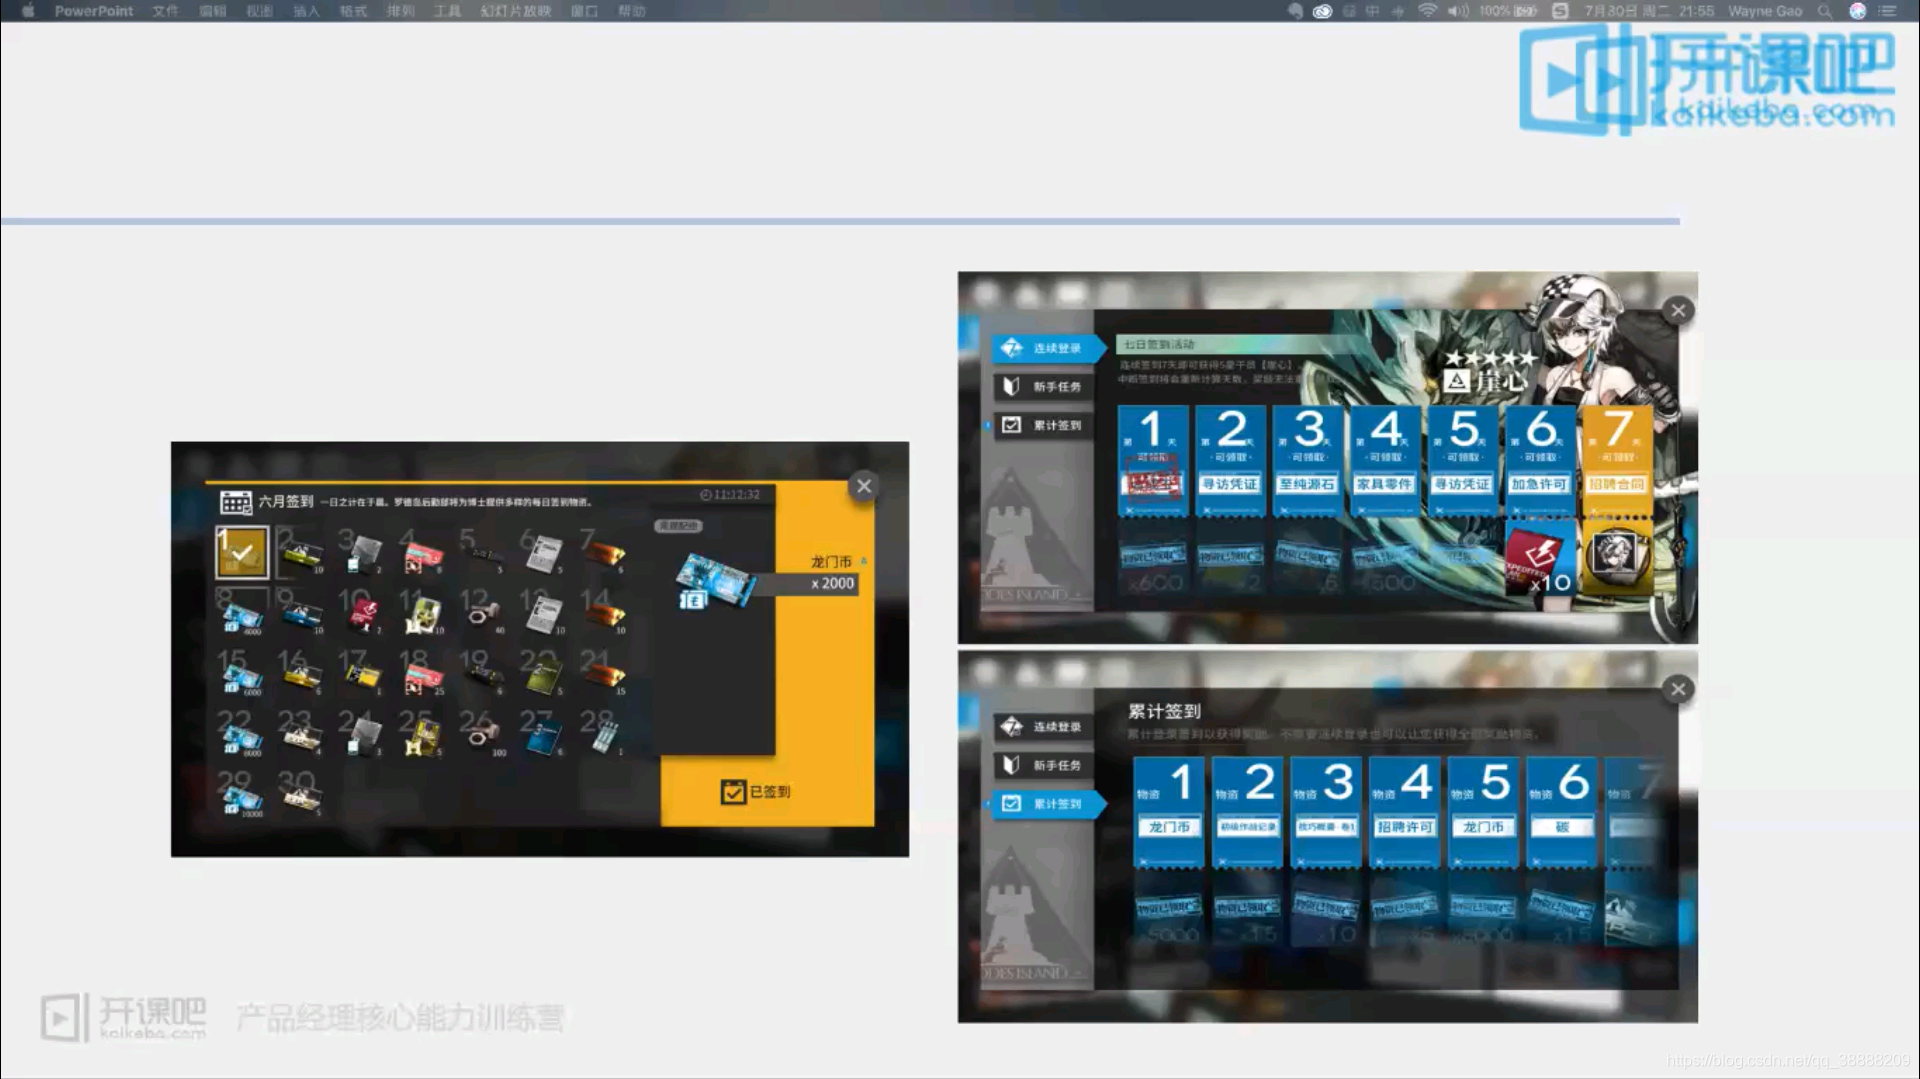
Task: Open Spotlight search icon
Action: coord(1825,11)
